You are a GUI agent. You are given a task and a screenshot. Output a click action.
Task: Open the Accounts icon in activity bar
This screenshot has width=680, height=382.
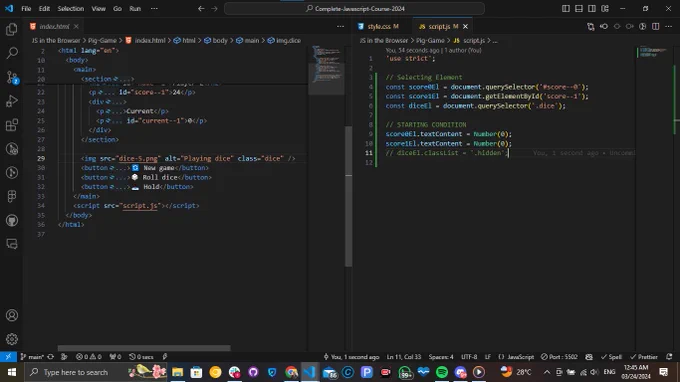(12, 315)
